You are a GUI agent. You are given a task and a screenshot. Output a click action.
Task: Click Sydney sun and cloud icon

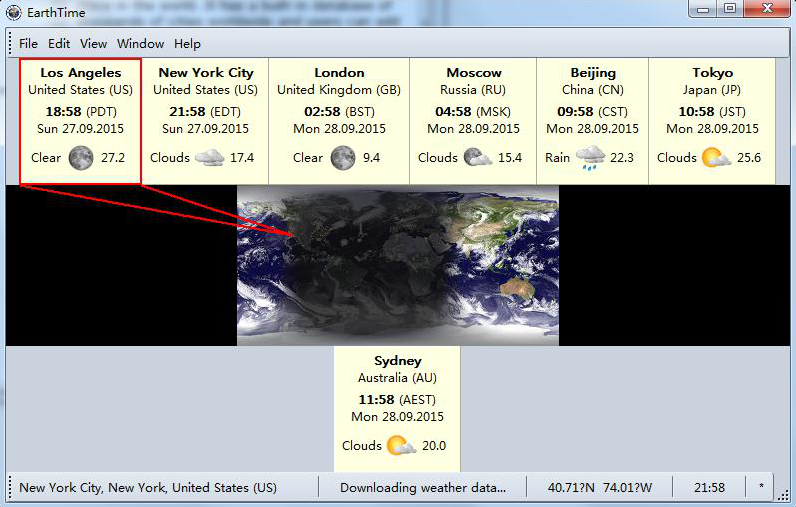[401, 446]
